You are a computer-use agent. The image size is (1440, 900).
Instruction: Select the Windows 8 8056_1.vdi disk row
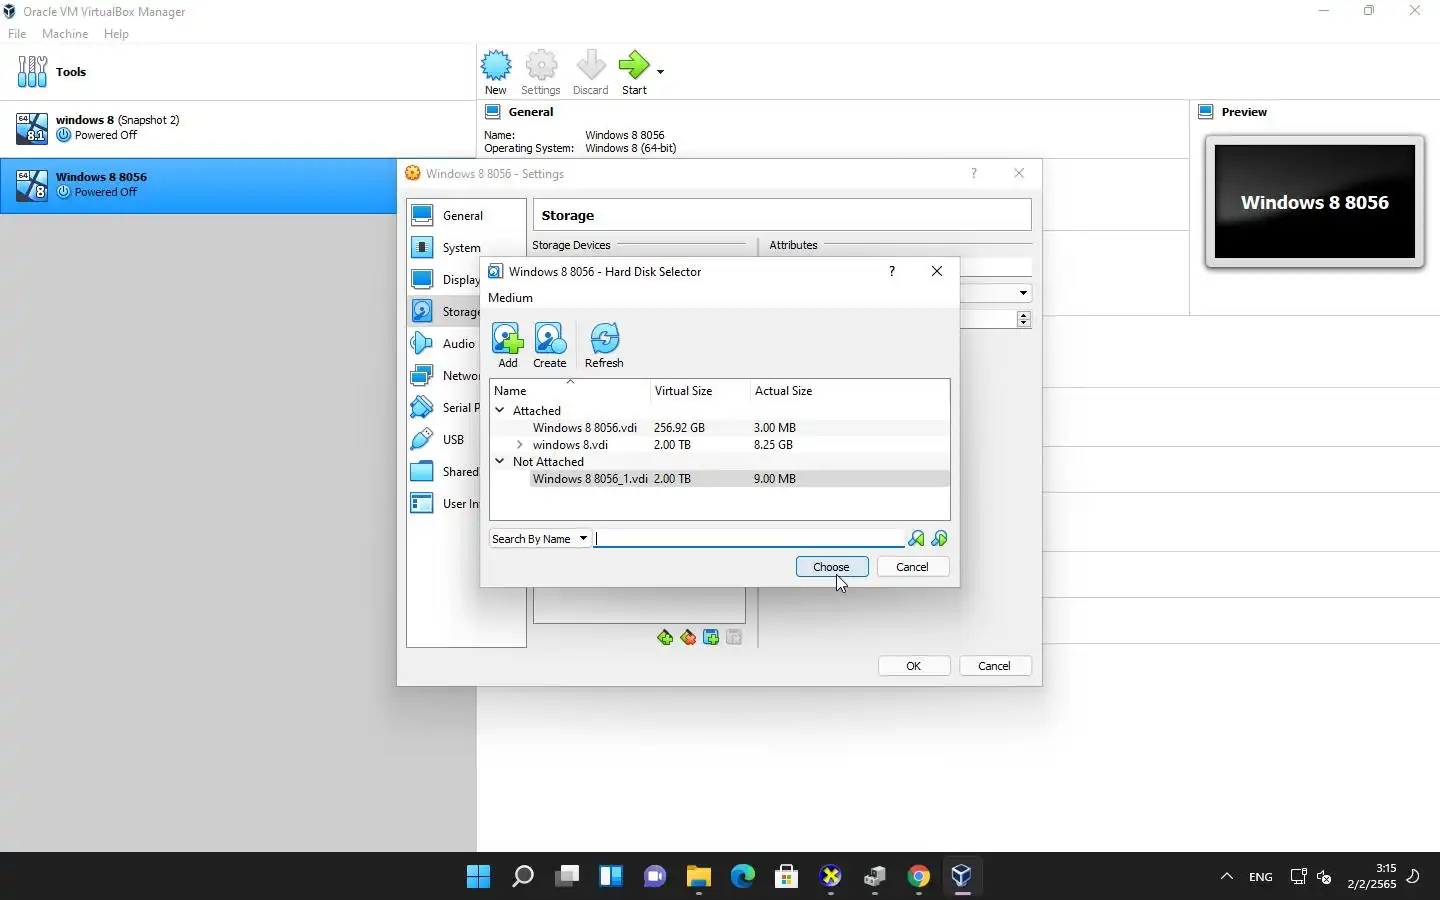(739, 479)
